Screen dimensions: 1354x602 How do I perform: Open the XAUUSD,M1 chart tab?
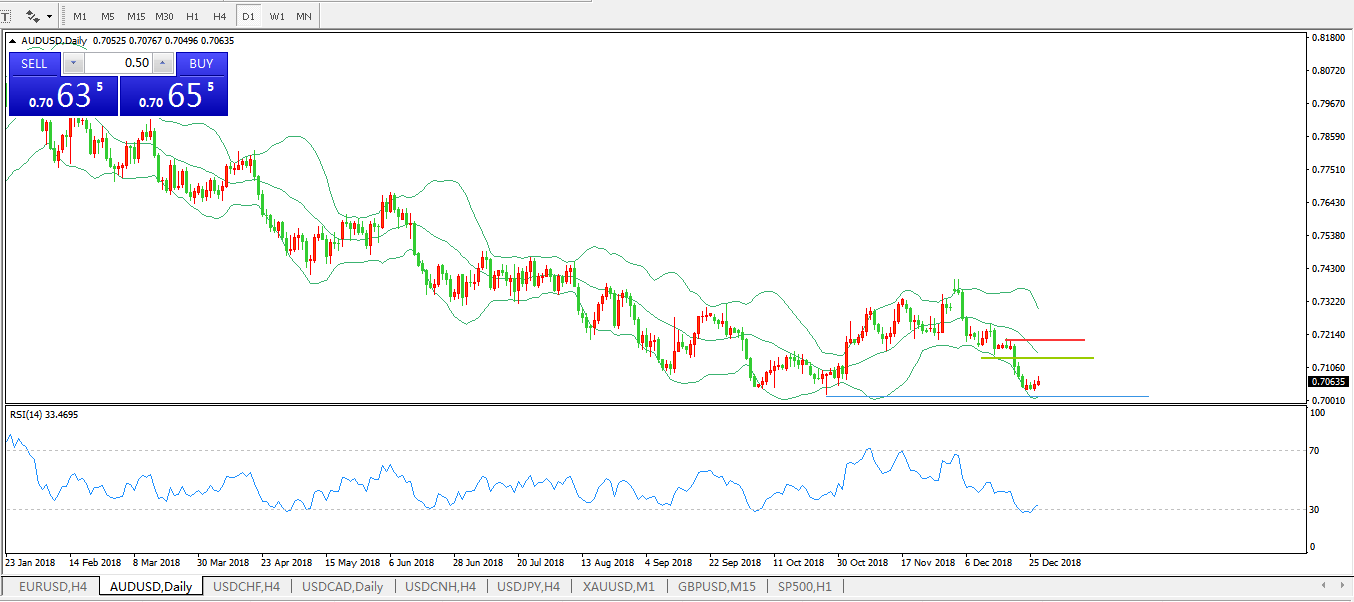coord(619,587)
